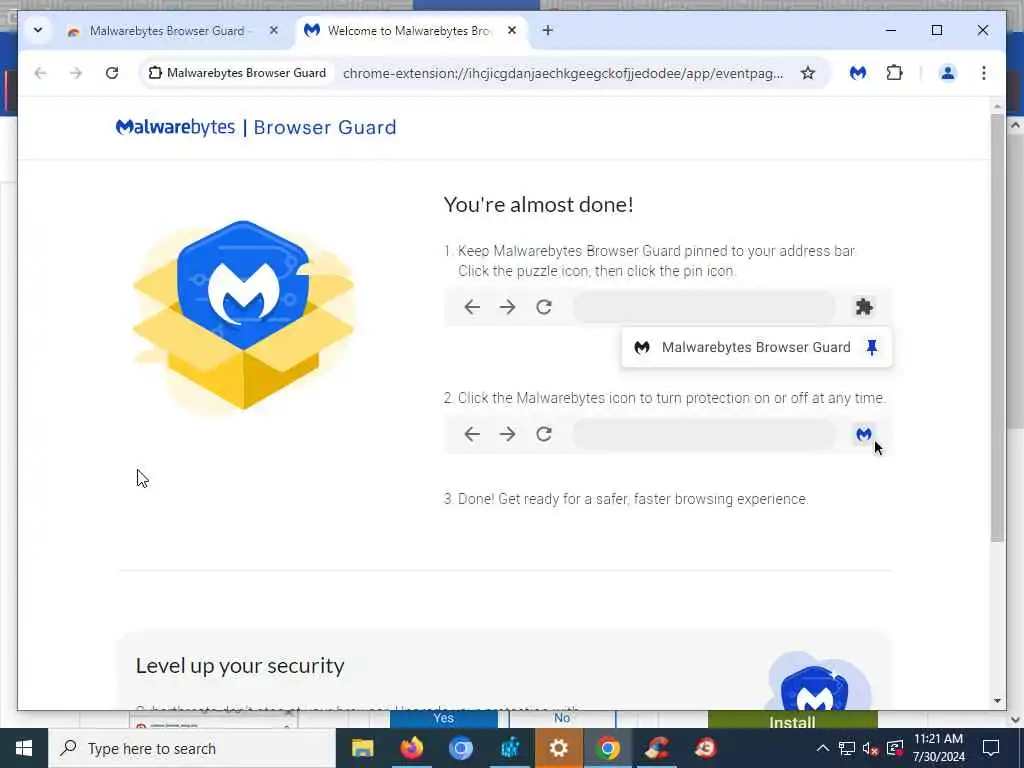Open File Explorer from the taskbar
Viewport: 1024px width, 768px height.
pyautogui.click(x=362, y=748)
